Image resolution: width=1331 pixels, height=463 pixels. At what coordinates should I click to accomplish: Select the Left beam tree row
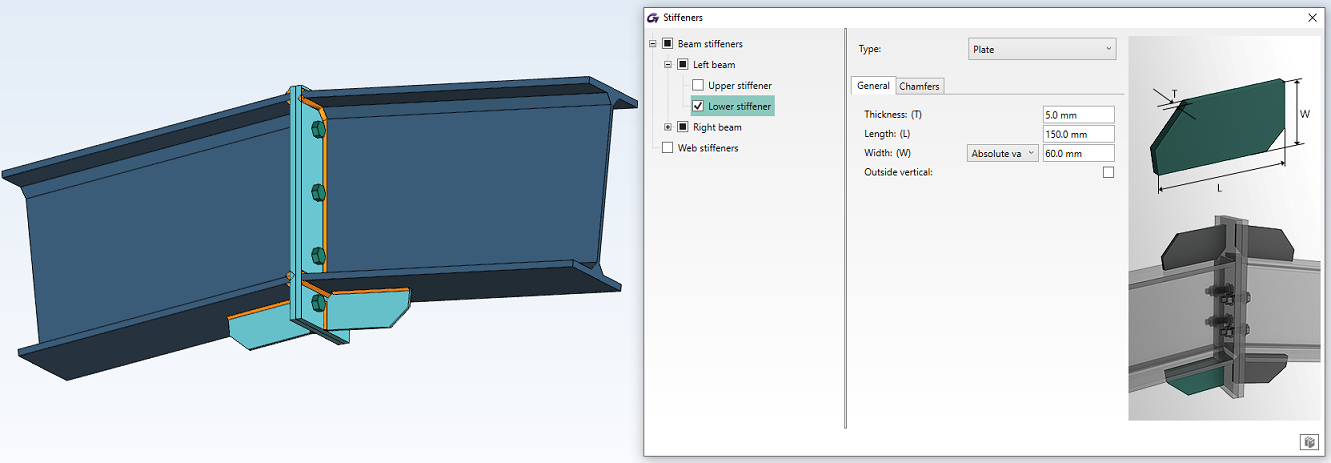[x=714, y=65]
